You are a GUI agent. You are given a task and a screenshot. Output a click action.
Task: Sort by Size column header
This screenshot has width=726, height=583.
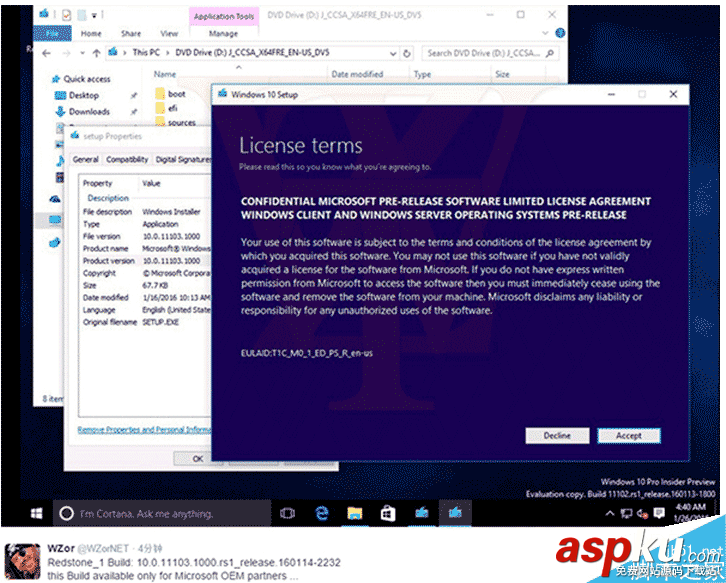click(502, 74)
